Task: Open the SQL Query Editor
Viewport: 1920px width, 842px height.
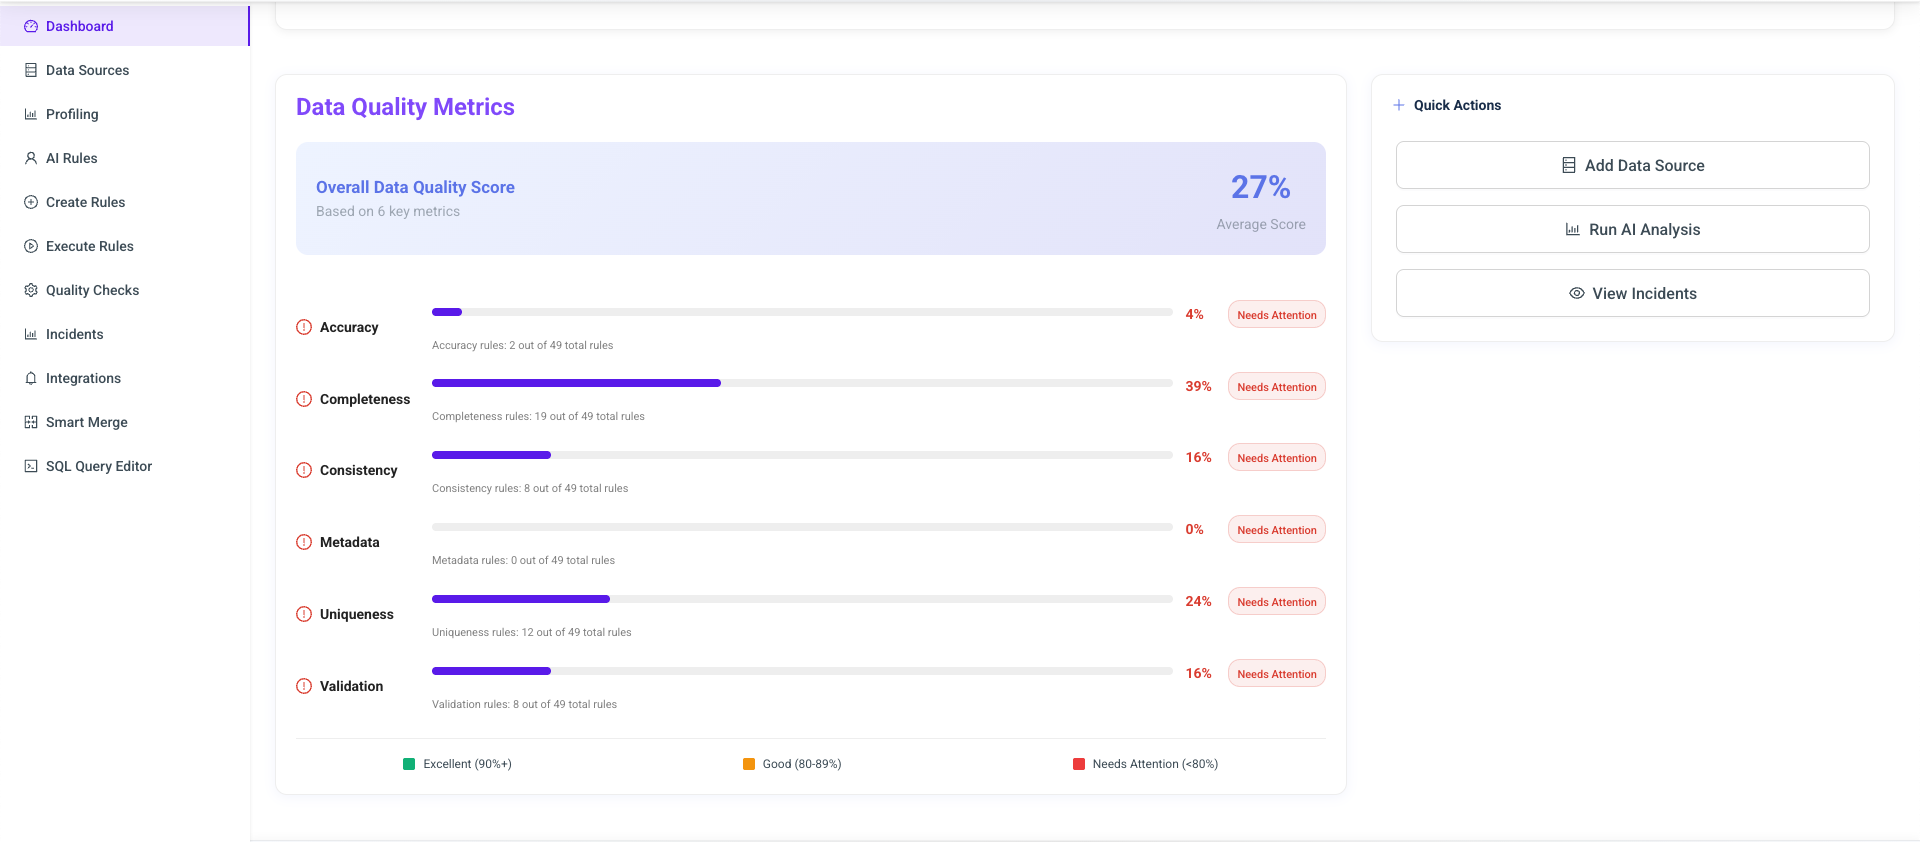Action: (x=124, y=466)
